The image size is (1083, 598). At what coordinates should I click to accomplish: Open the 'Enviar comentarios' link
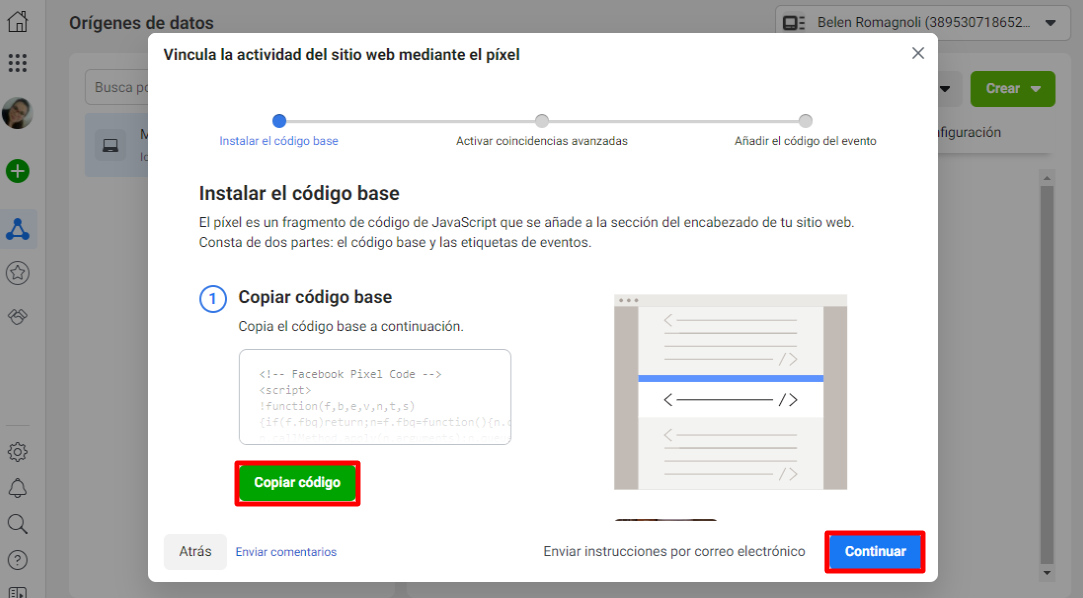point(286,552)
